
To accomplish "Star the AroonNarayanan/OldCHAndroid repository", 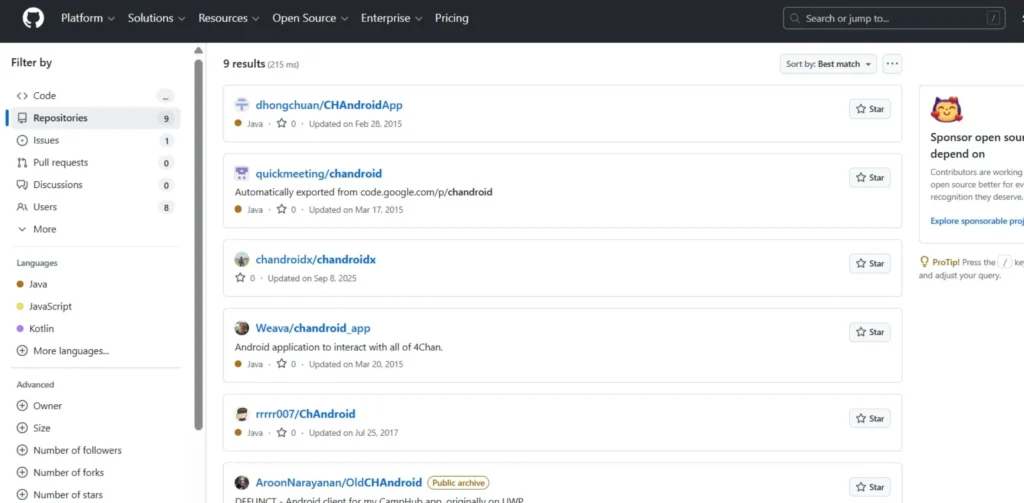I will click(869, 487).
